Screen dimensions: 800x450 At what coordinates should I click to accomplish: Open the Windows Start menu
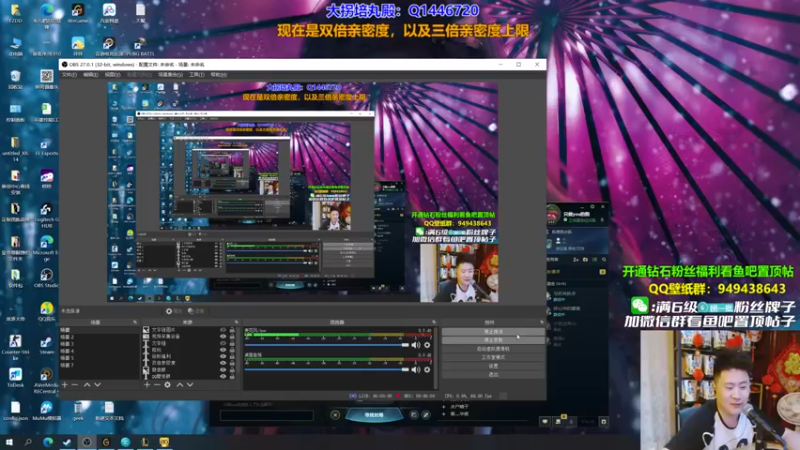pyautogui.click(x=9, y=442)
